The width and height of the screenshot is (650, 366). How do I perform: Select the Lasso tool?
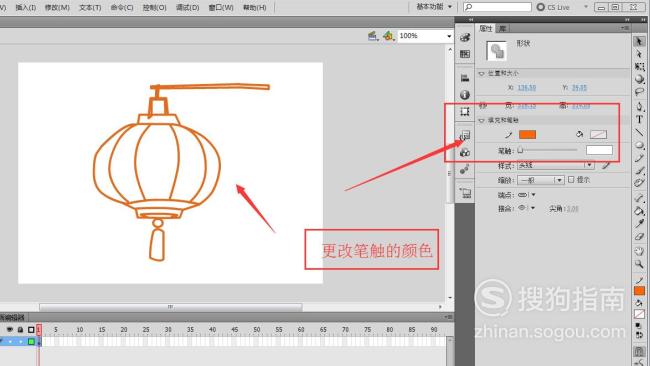(639, 92)
